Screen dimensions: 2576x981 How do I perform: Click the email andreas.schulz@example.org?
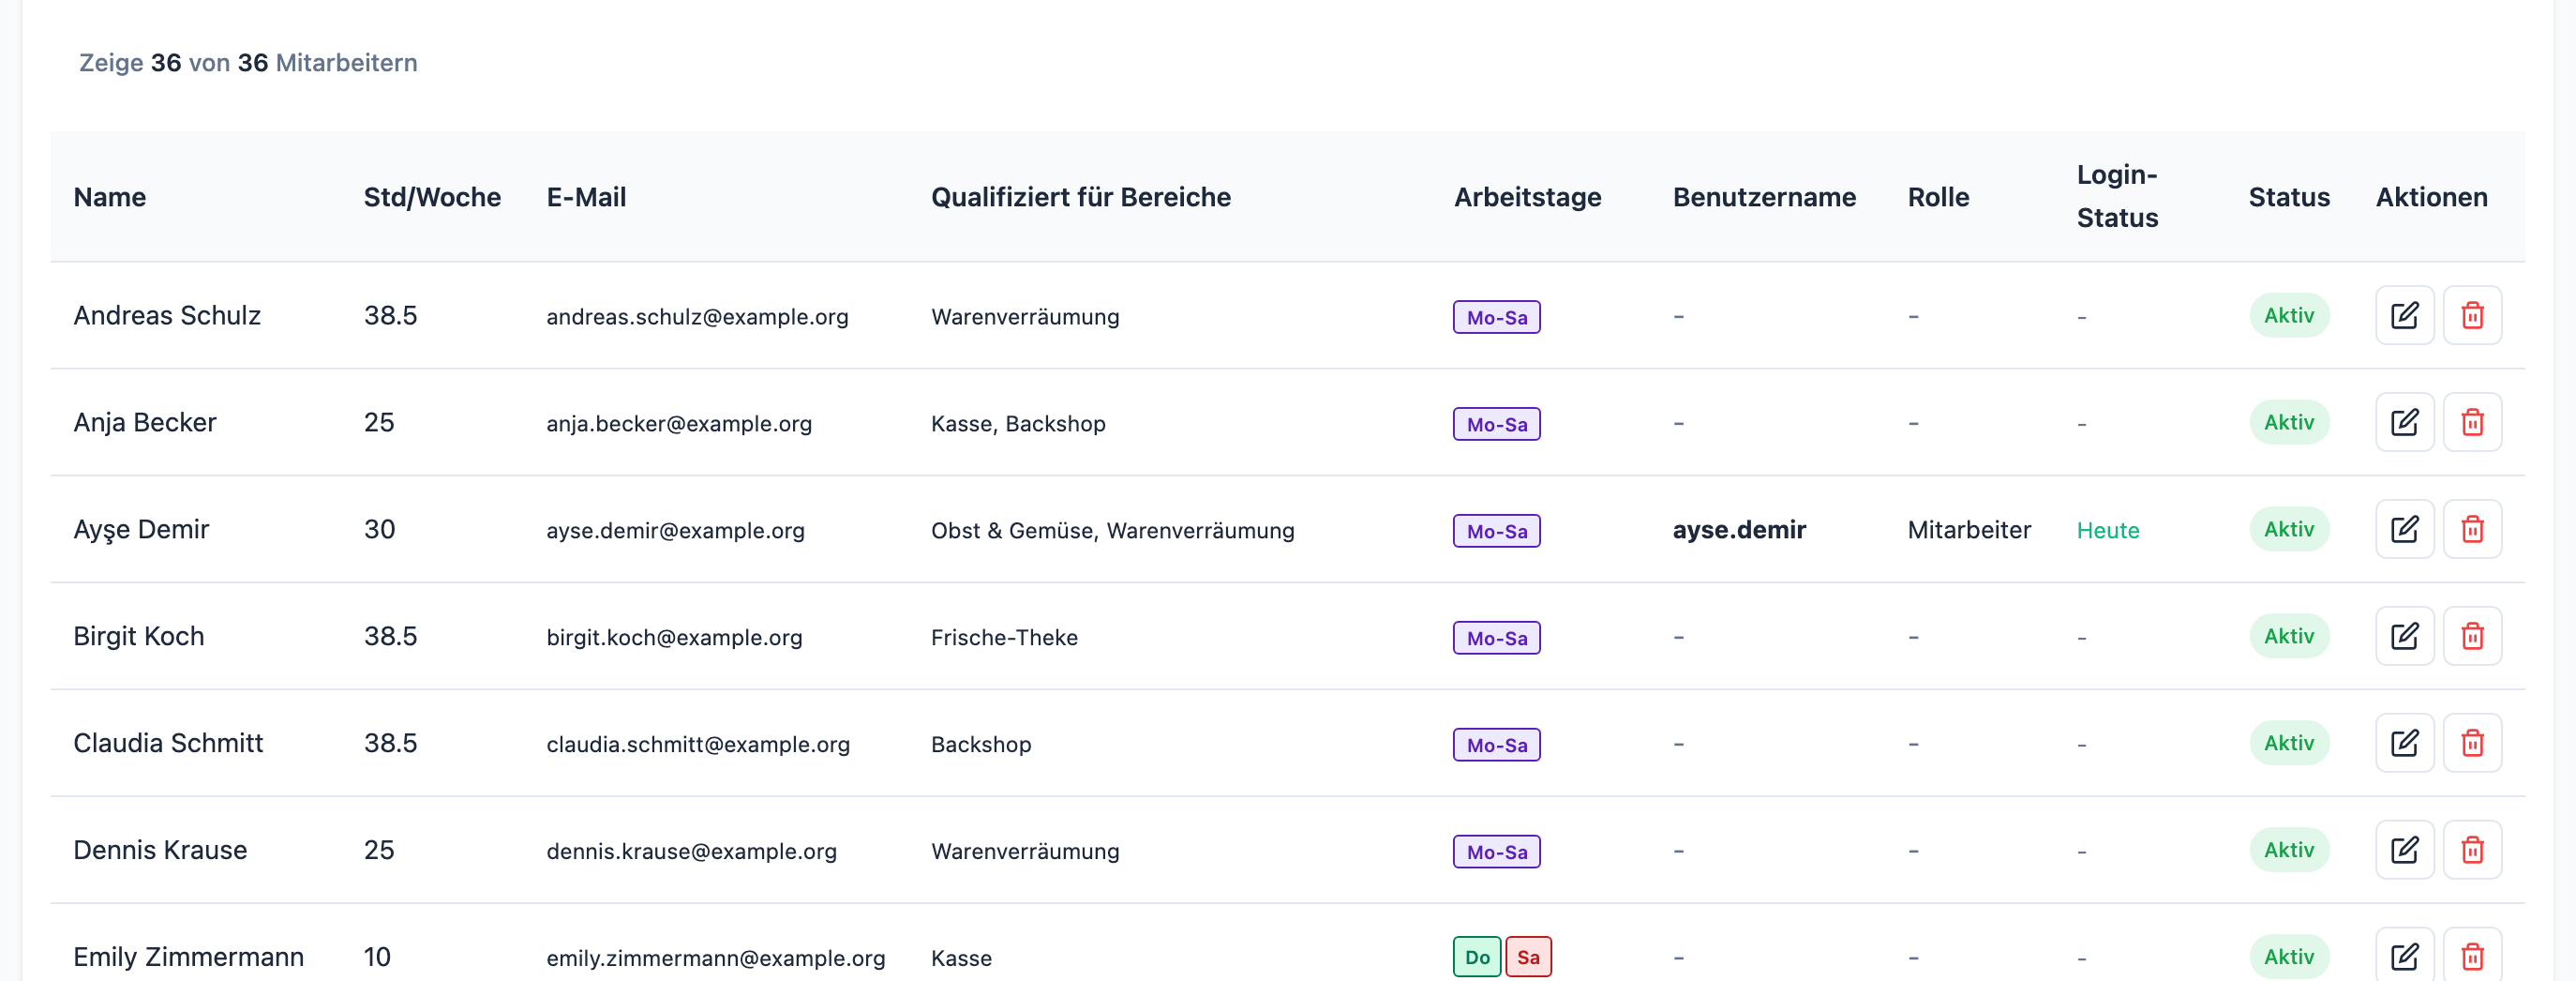697,316
